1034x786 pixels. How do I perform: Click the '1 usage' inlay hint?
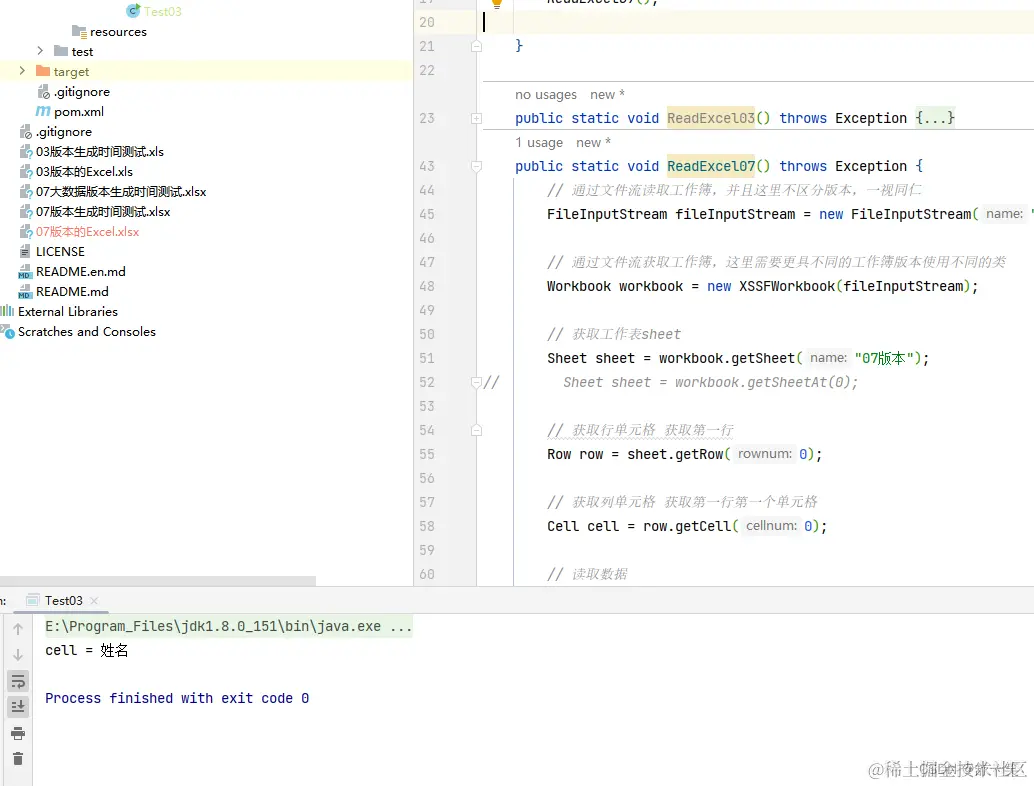(539, 142)
